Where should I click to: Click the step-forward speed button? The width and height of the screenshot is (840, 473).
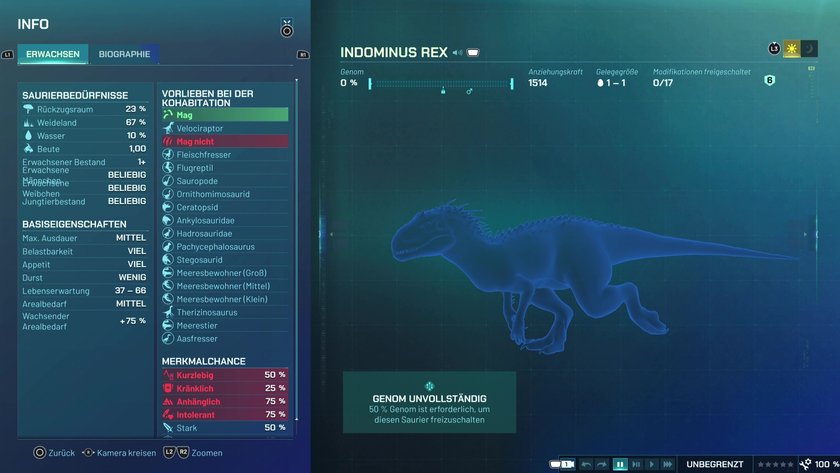636,464
